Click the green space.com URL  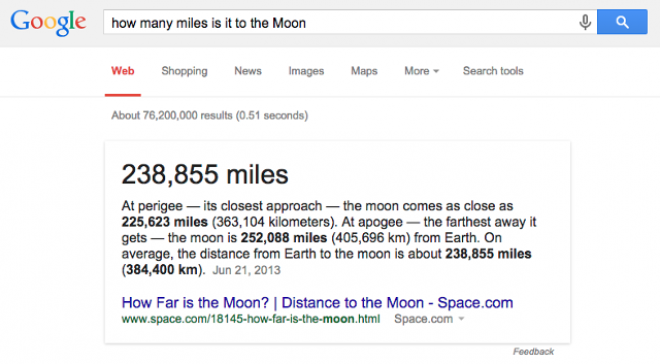click(x=250, y=319)
